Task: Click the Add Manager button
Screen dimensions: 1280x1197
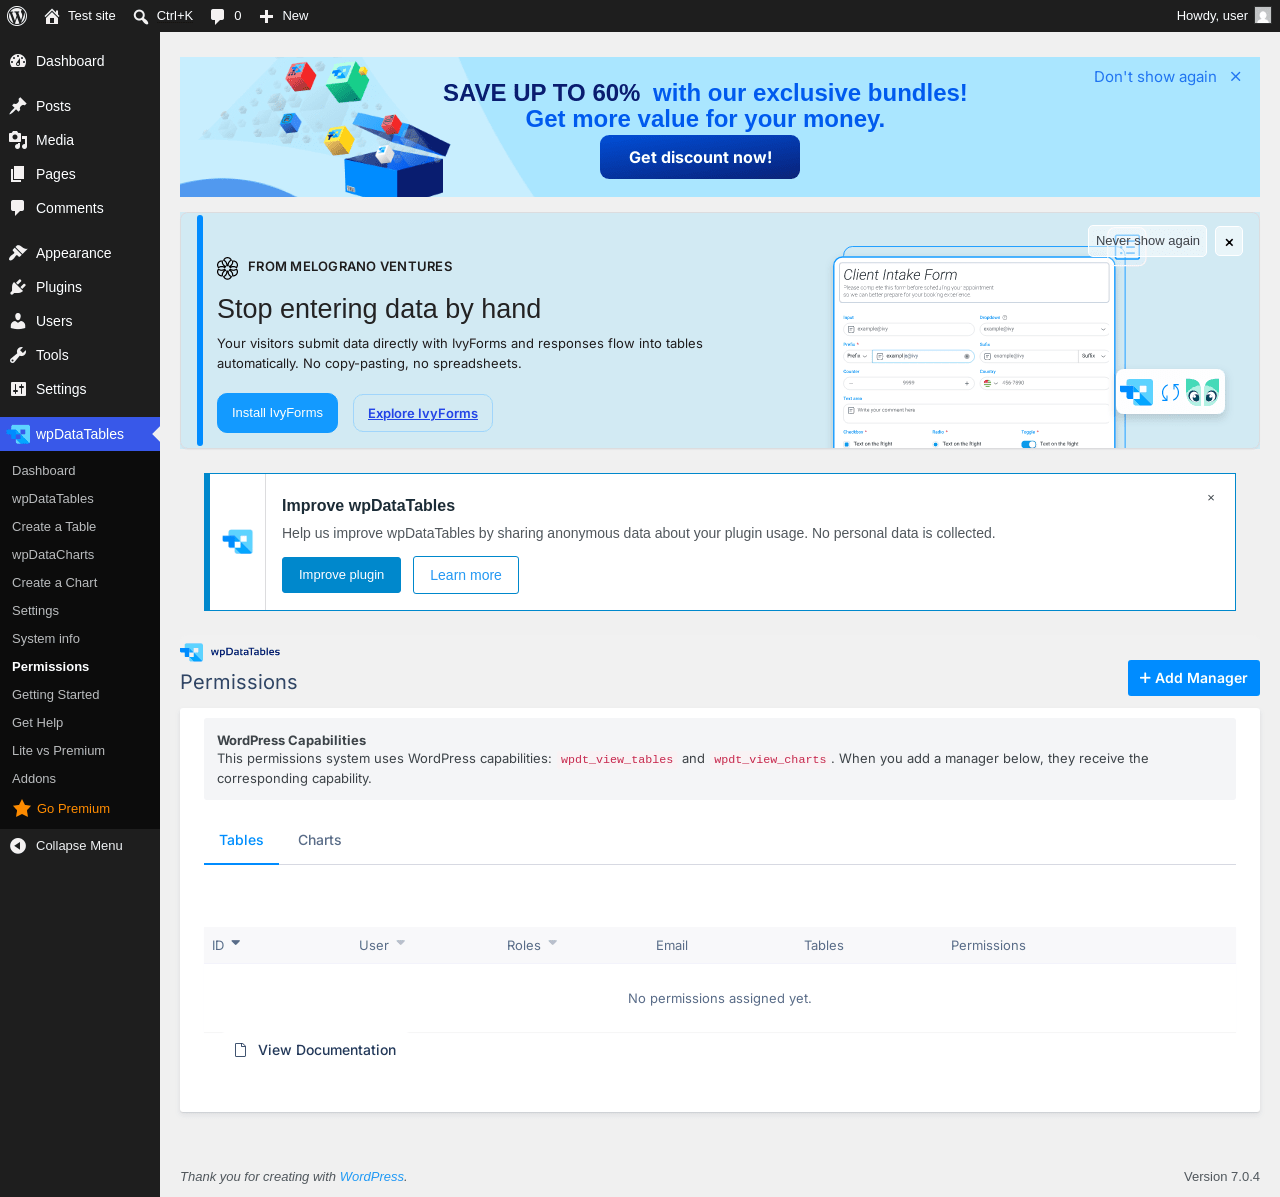Action: (x=1194, y=678)
